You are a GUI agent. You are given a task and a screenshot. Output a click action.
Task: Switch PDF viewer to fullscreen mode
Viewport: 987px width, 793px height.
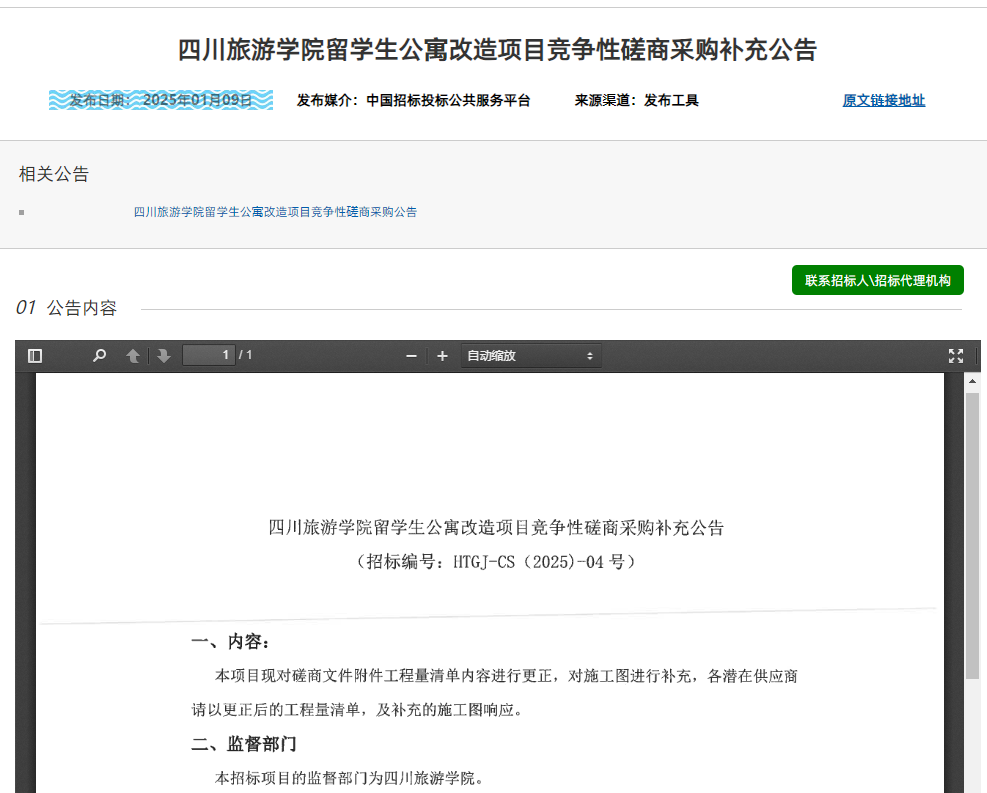point(956,356)
